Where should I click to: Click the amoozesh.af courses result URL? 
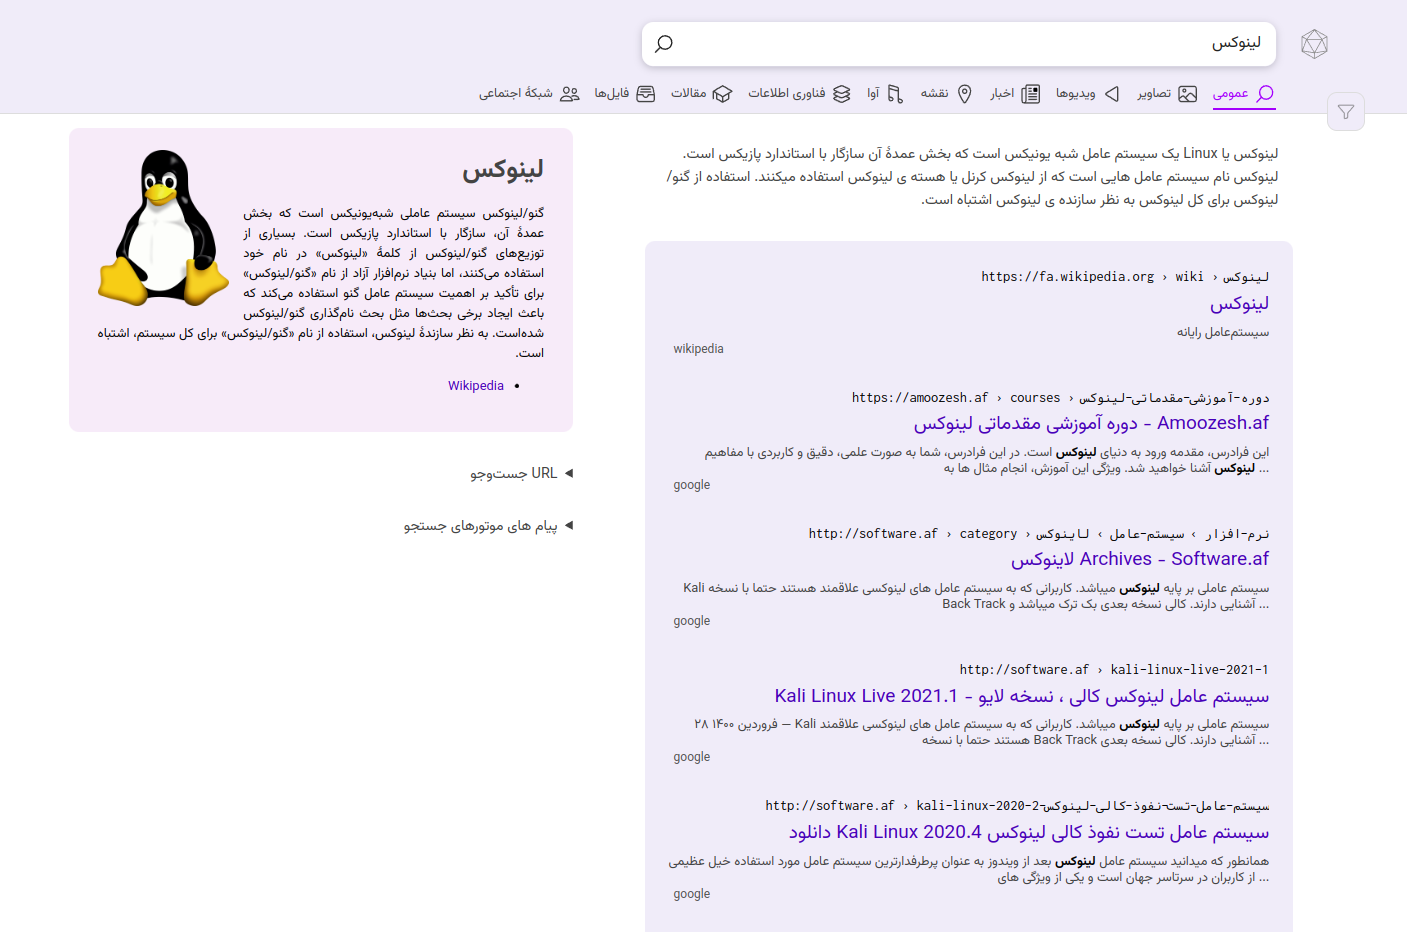coord(1060,398)
